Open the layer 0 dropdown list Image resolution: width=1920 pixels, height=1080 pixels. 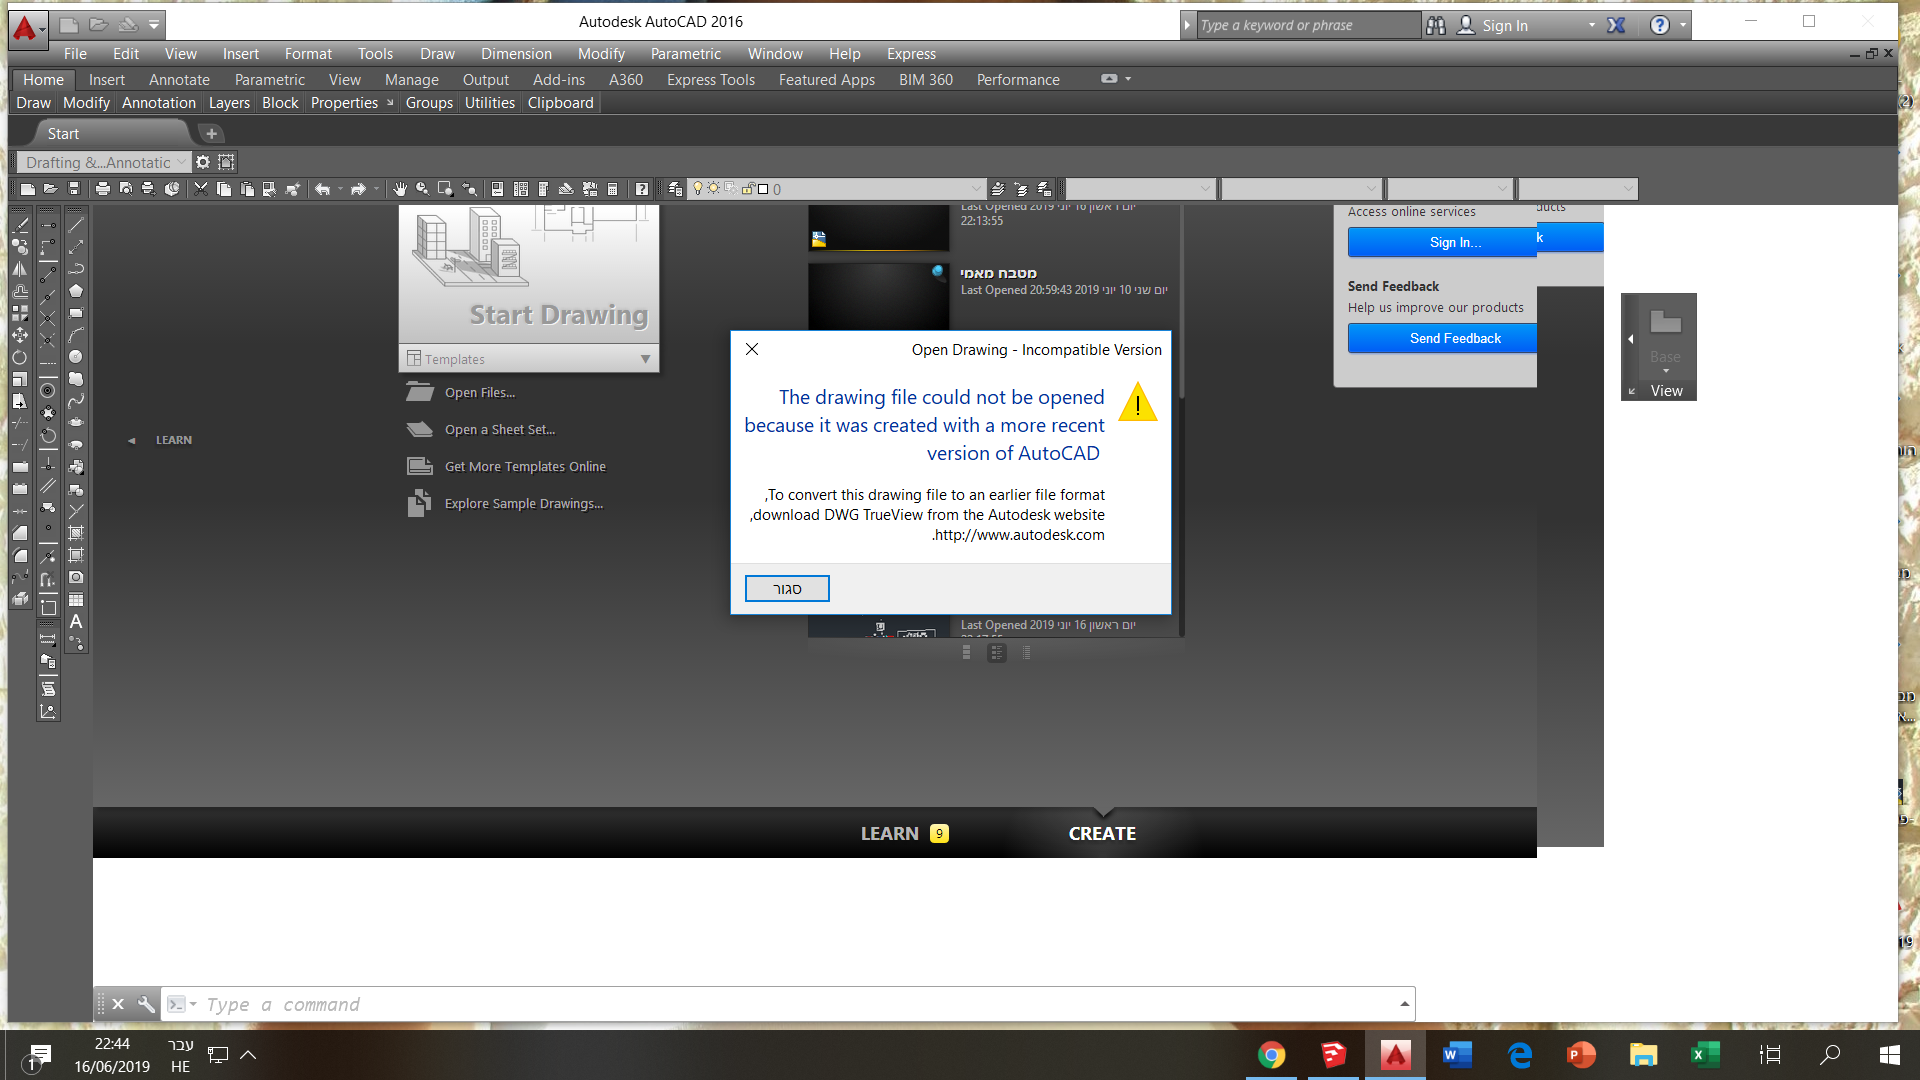click(x=976, y=189)
